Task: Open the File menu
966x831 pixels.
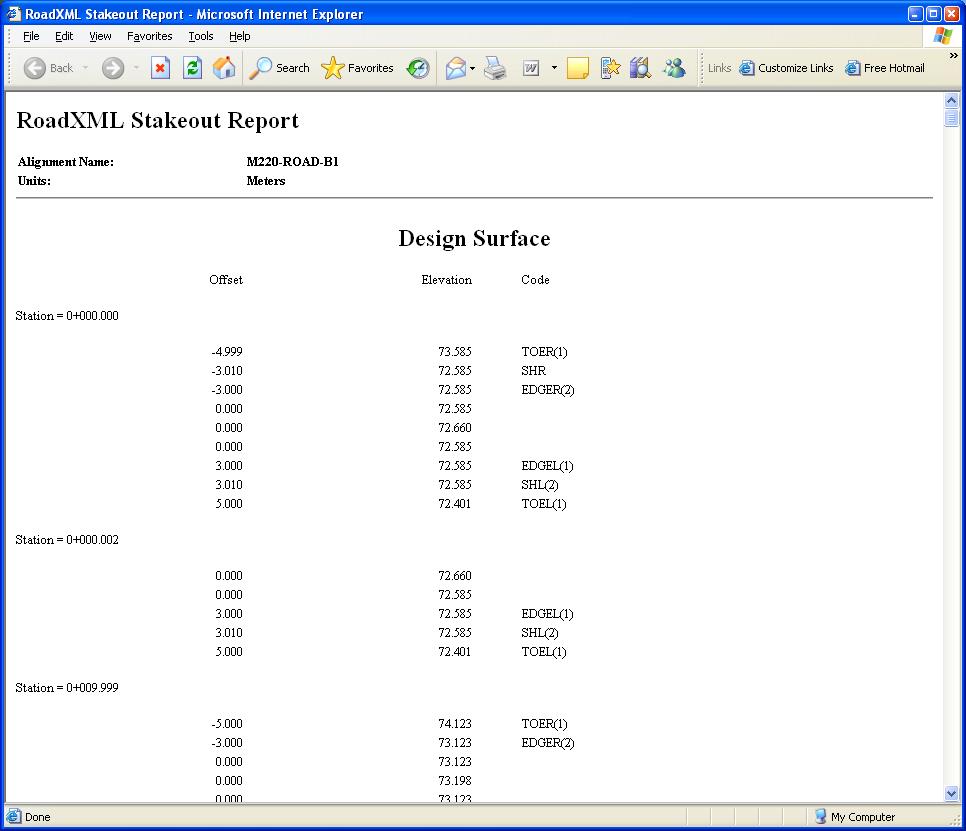Action: point(31,36)
